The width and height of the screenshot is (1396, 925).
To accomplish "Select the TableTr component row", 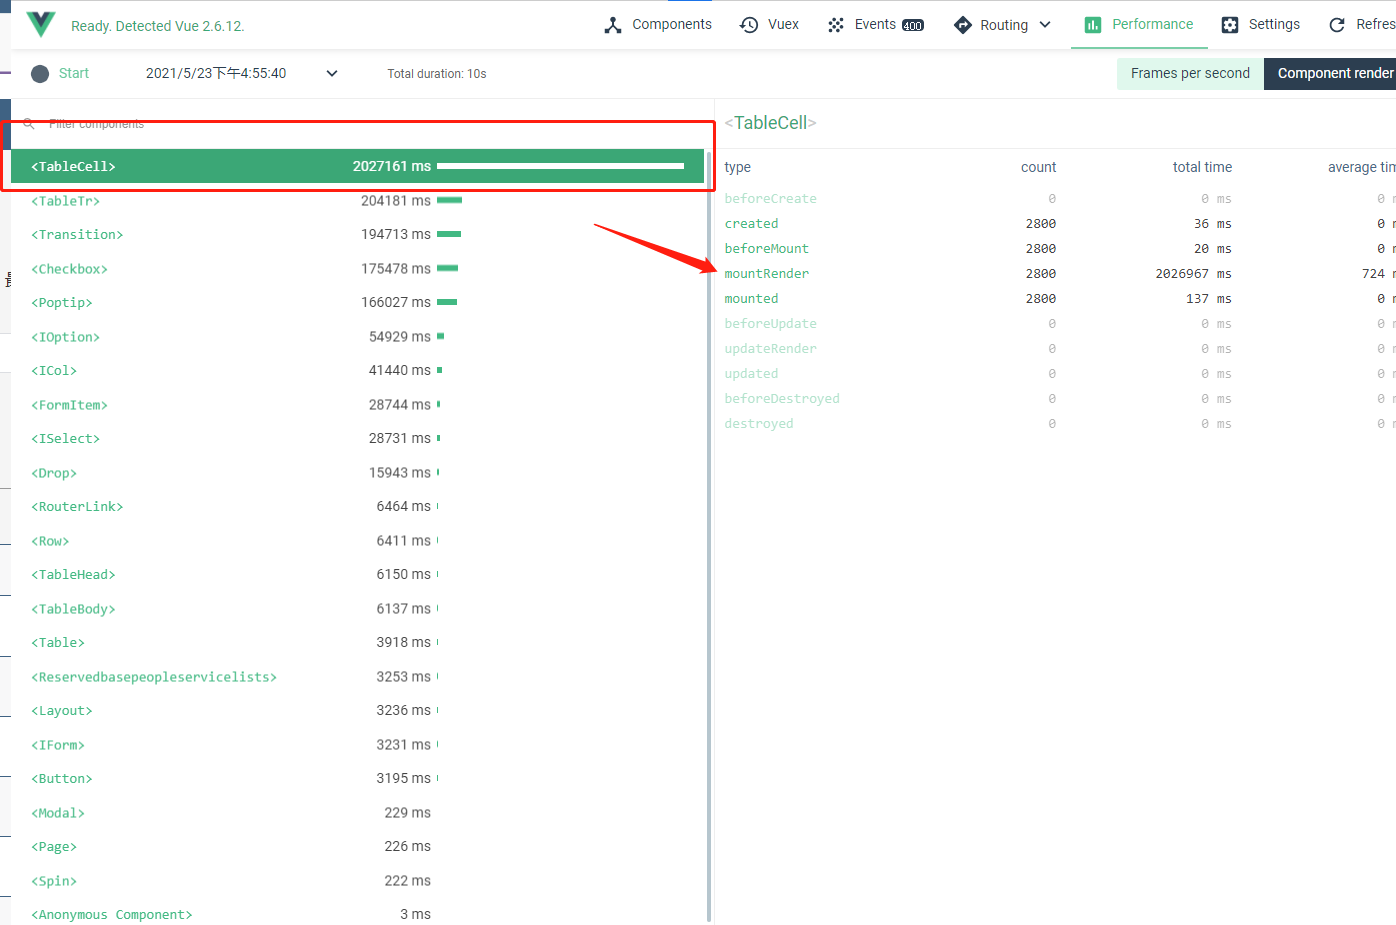I will tap(357, 201).
